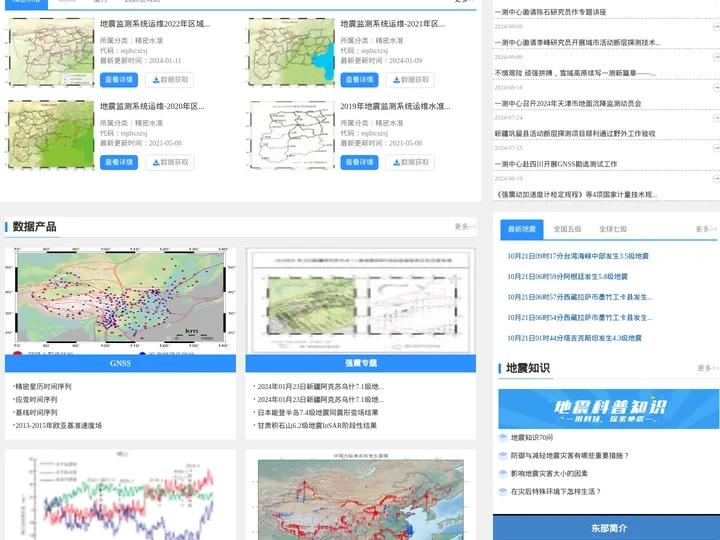
Task: Click arrow icon beside date 2024-08-16
Action: (716, 87)
